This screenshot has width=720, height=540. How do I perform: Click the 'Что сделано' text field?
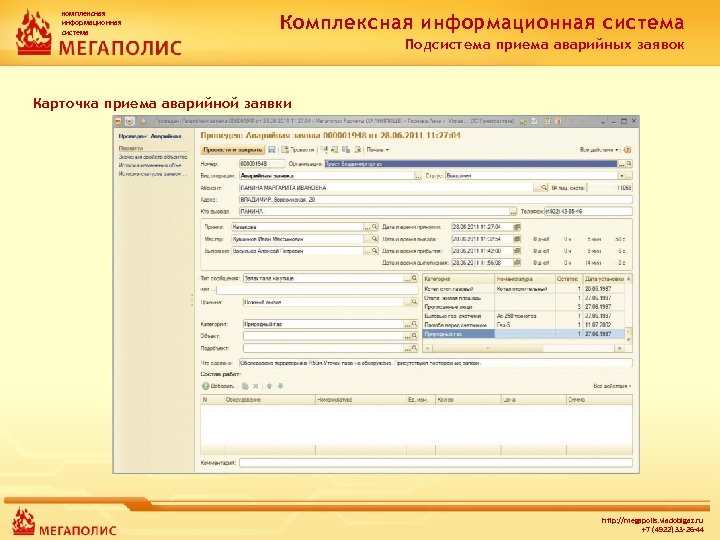coord(436,363)
